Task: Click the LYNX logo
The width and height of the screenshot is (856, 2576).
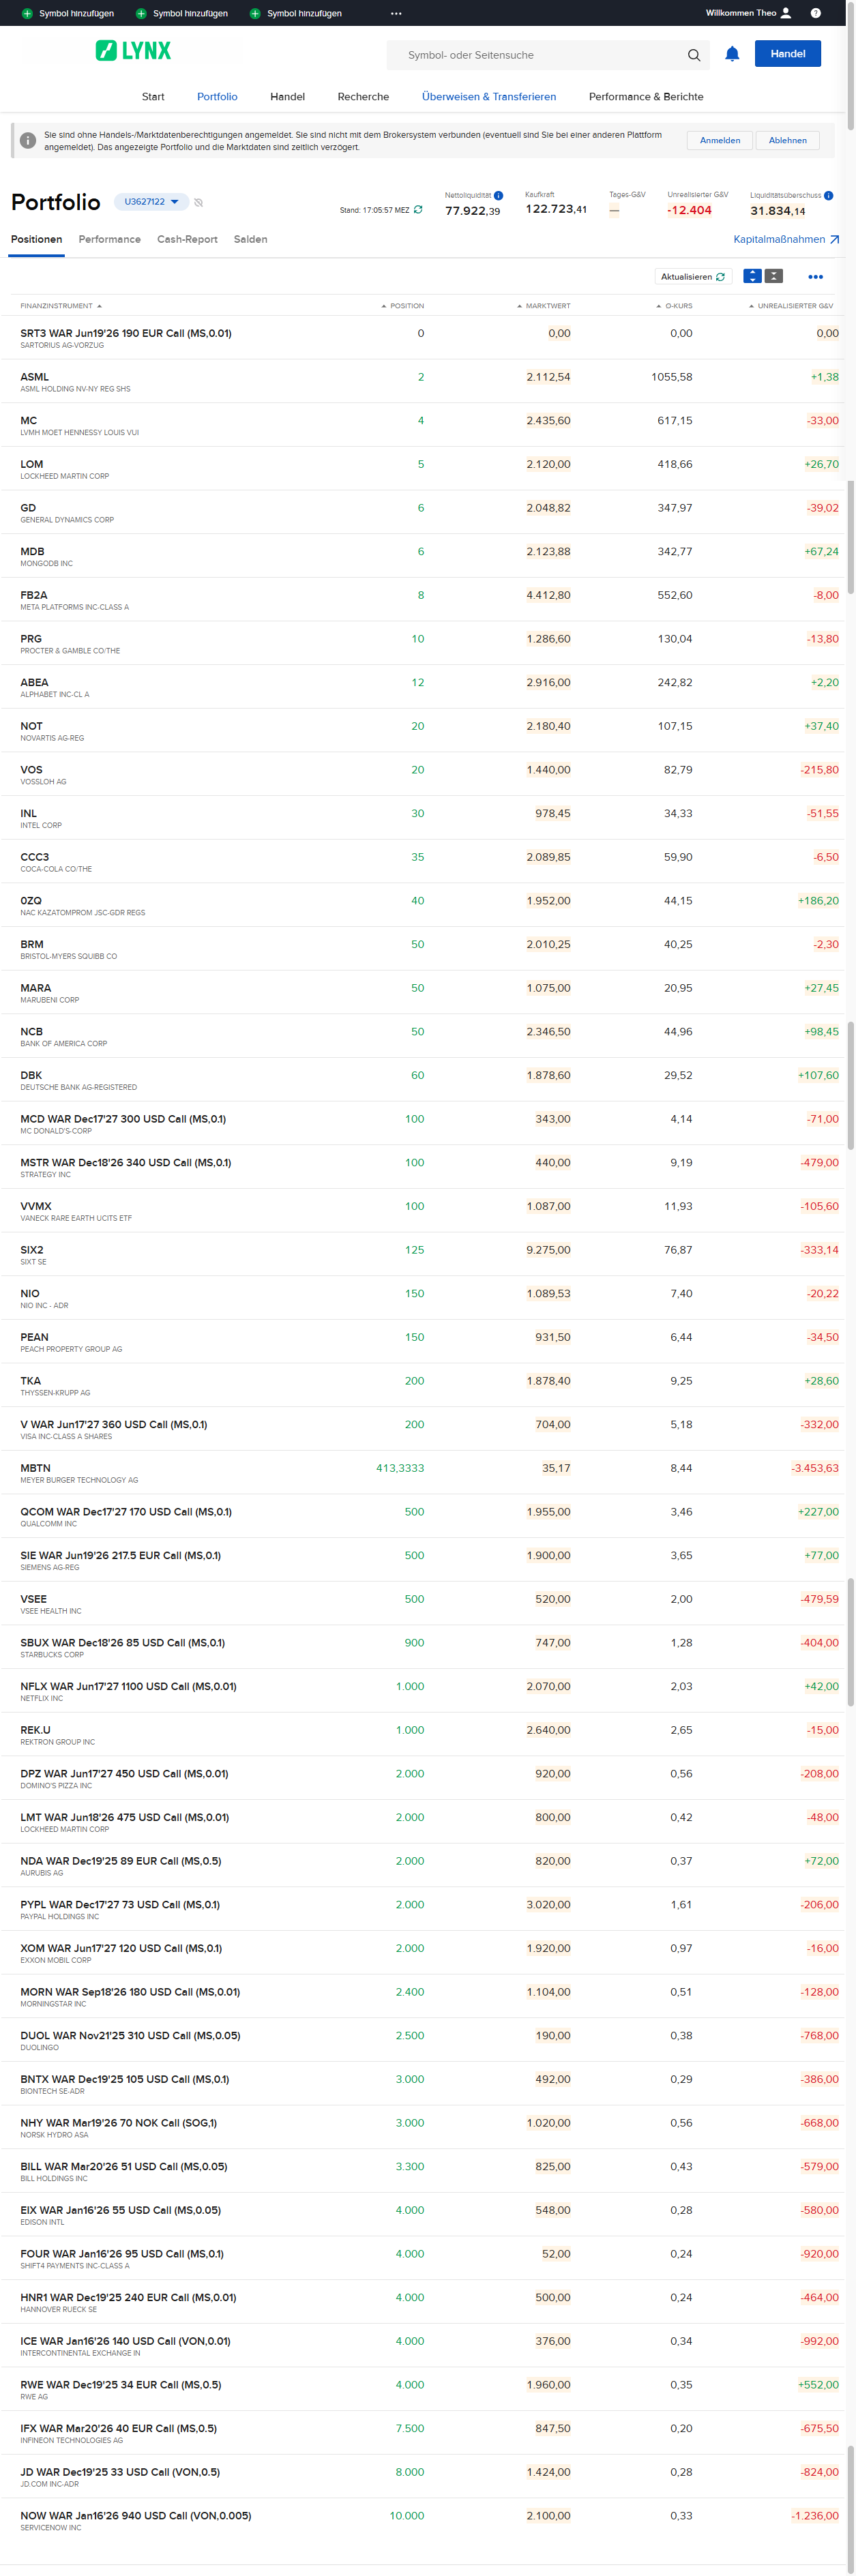Action: [133, 51]
